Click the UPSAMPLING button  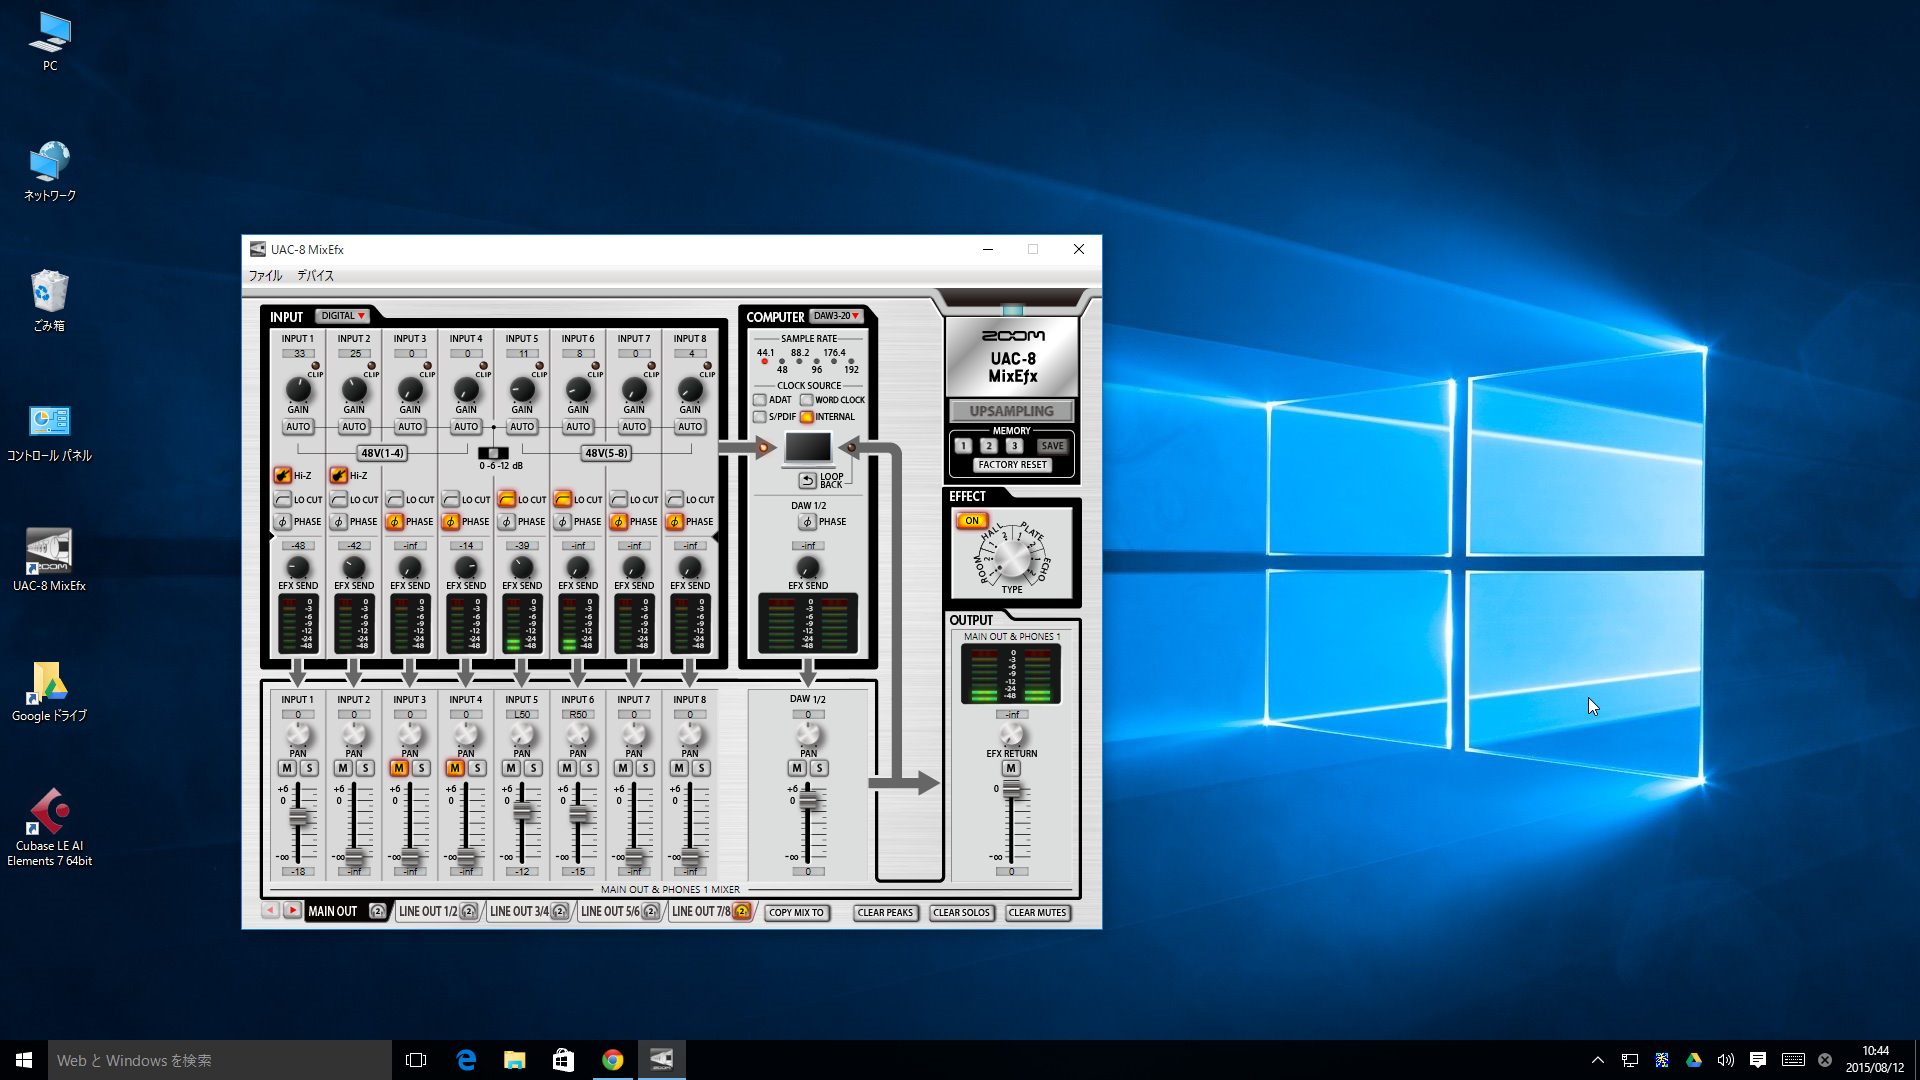pos(1011,411)
